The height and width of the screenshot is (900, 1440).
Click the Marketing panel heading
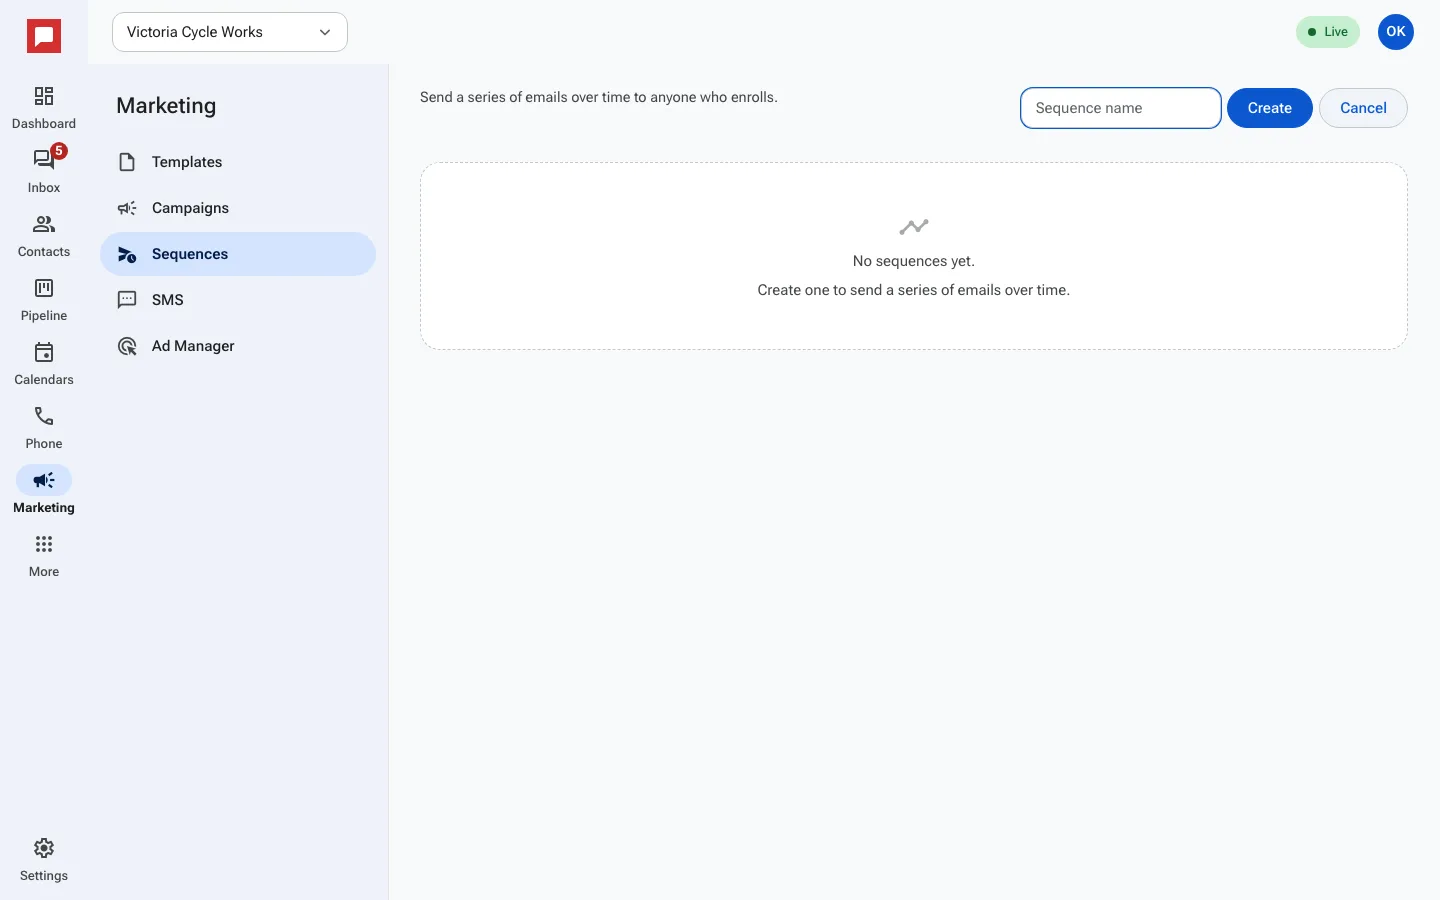pos(166,106)
